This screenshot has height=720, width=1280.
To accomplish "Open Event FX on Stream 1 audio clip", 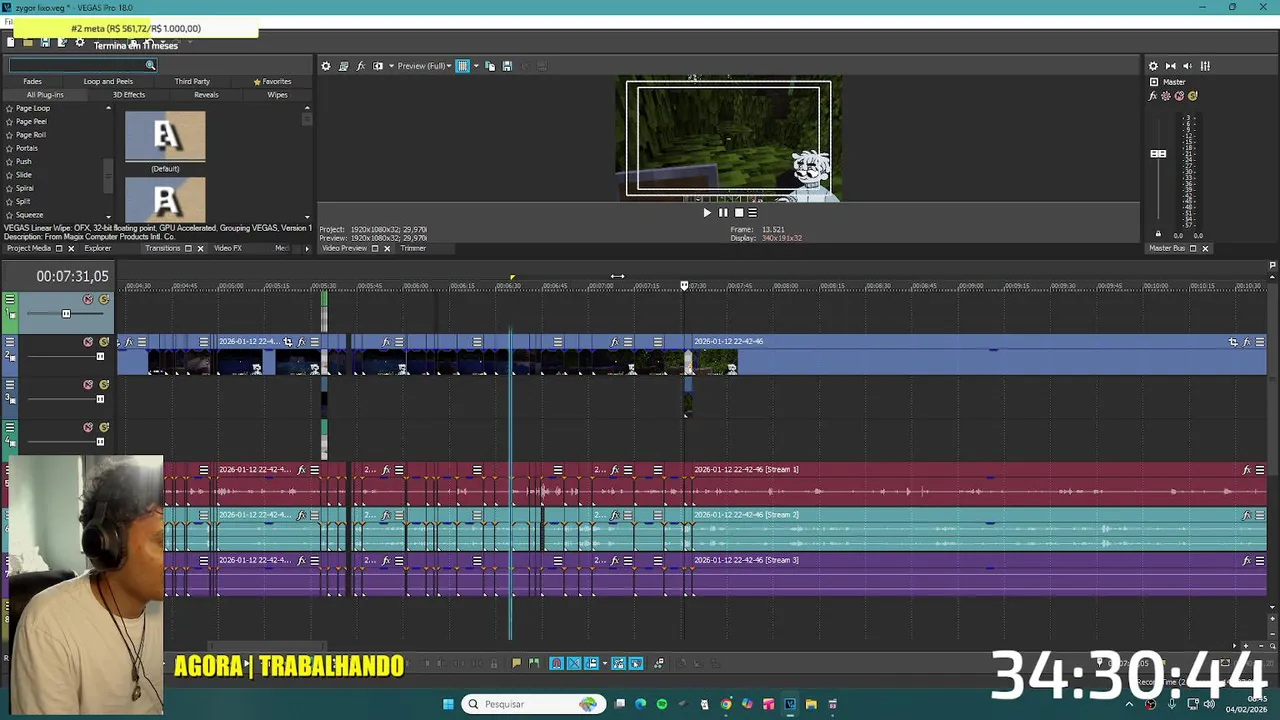I will coord(1247,470).
